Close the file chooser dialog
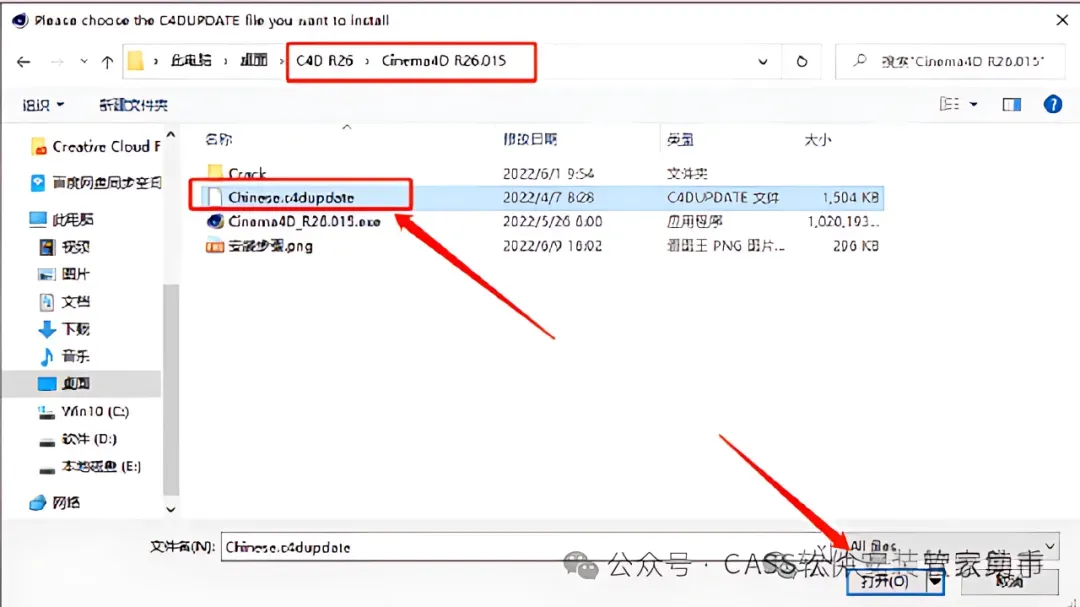This screenshot has width=1080, height=607. pyautogui.click(x=1062, y=20)
